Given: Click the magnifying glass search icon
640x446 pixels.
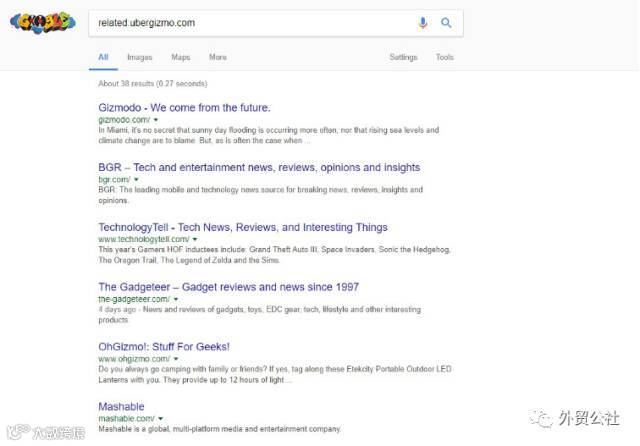Looking at the screenshot, I should coord(446,22).
